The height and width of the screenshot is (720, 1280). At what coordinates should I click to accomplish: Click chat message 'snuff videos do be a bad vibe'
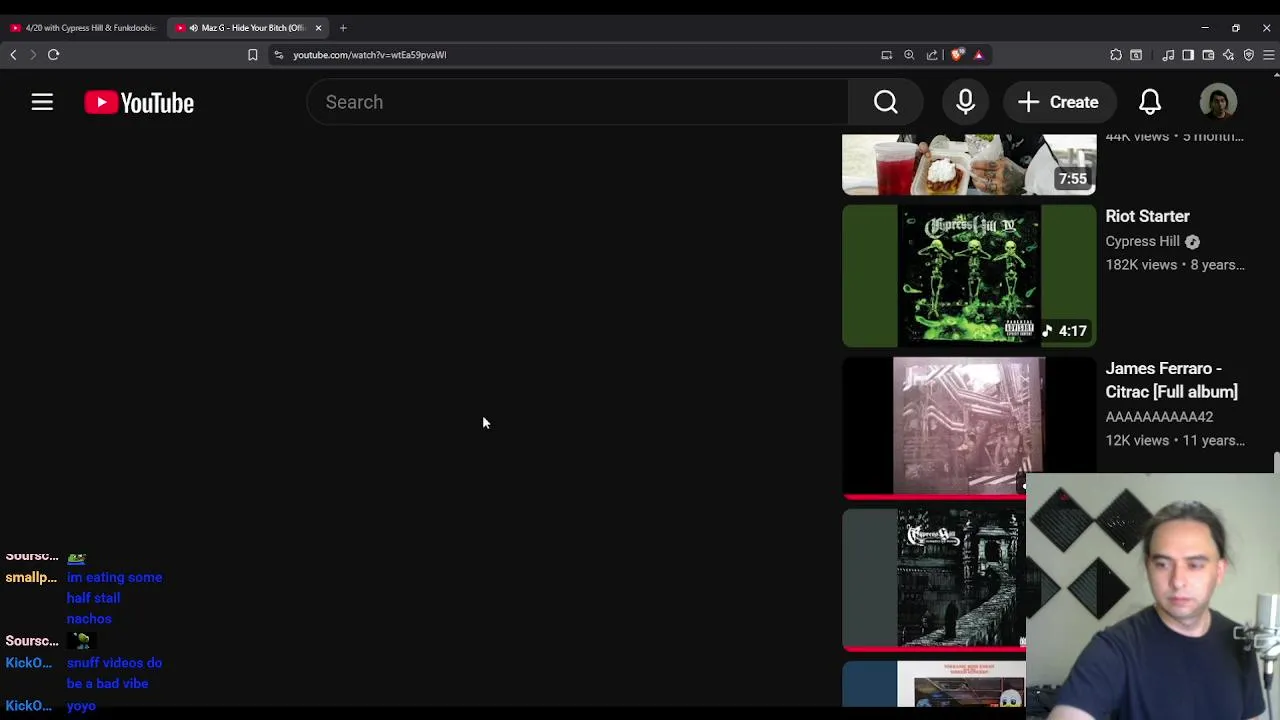click(x=114, y=673)
